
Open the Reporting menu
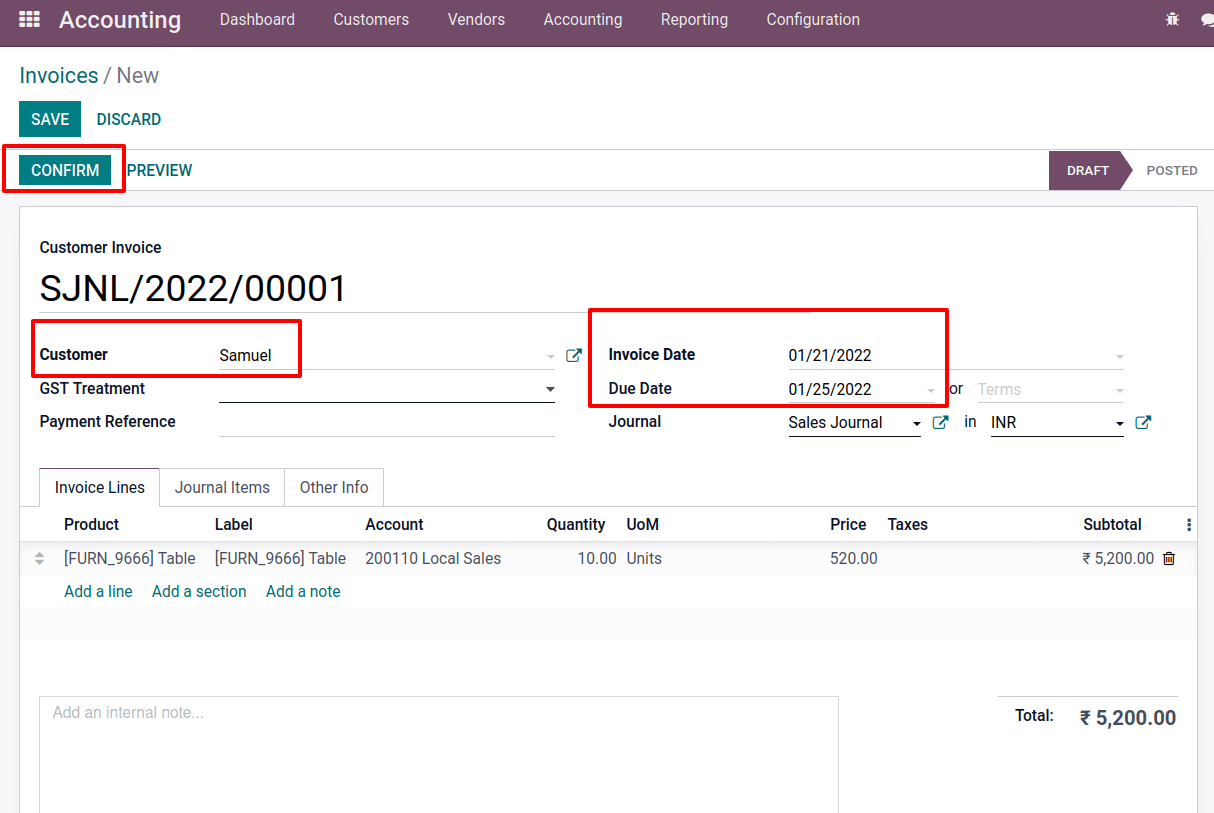(694, 20)
